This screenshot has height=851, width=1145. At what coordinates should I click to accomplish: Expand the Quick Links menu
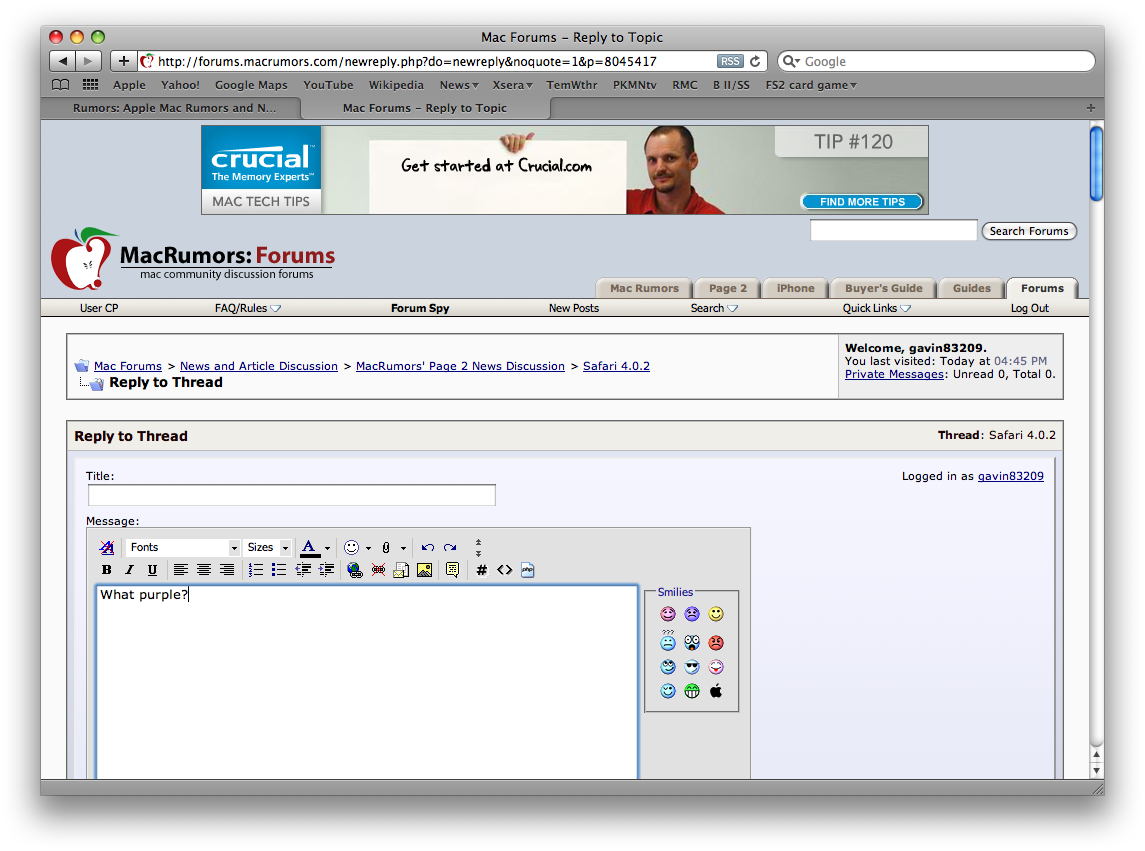(x=876, y=308)
